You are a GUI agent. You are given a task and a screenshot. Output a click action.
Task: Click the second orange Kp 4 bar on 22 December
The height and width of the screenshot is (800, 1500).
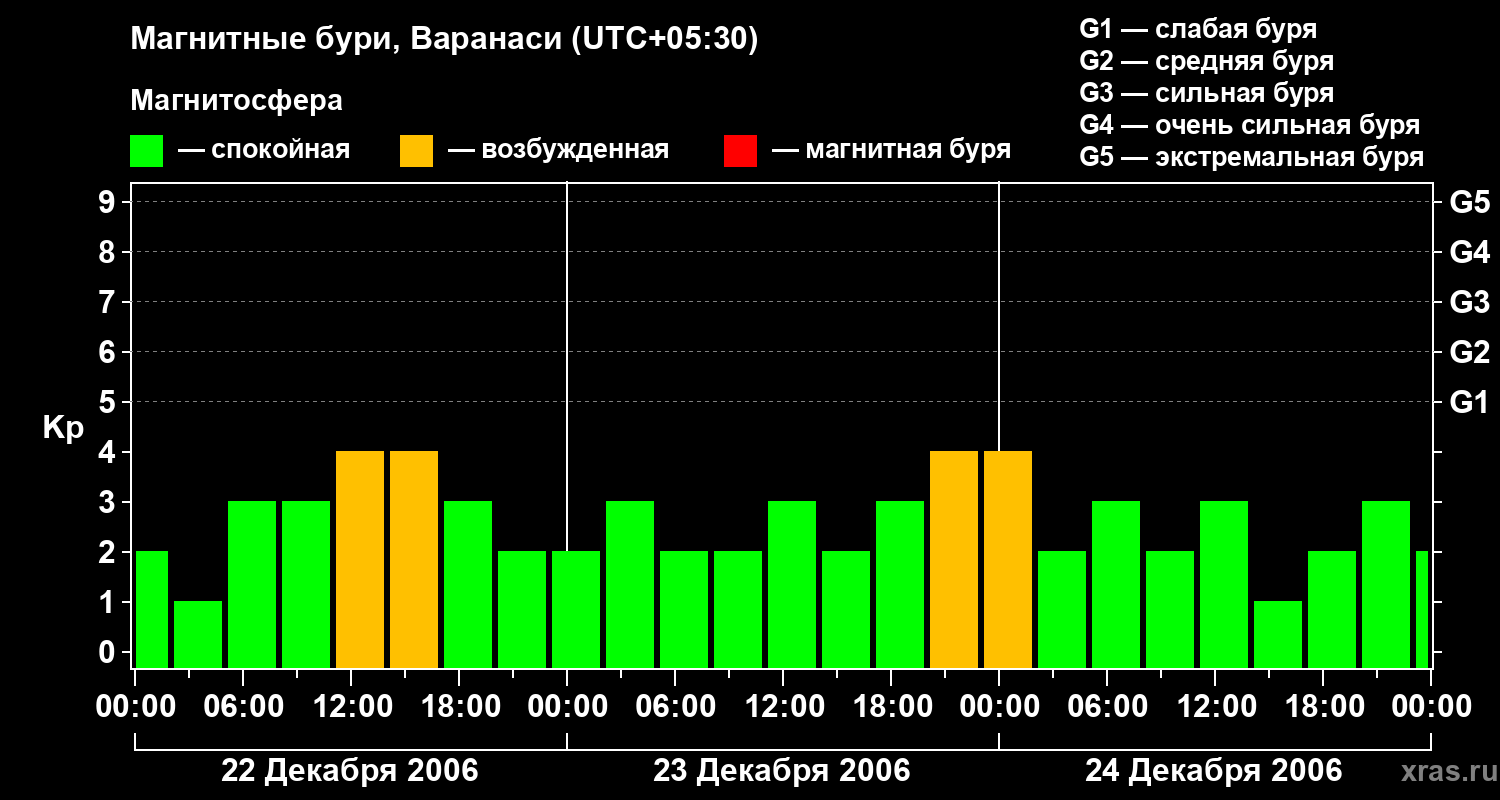click(x=414, y=559)
